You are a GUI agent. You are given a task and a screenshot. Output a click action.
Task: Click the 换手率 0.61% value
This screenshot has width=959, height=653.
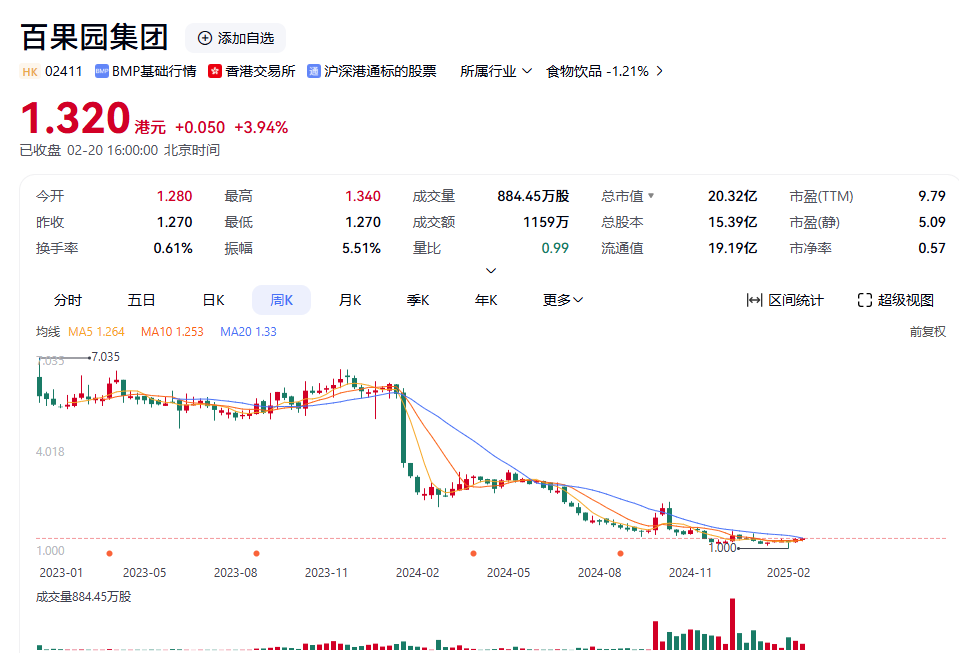(x=173, y=248)
